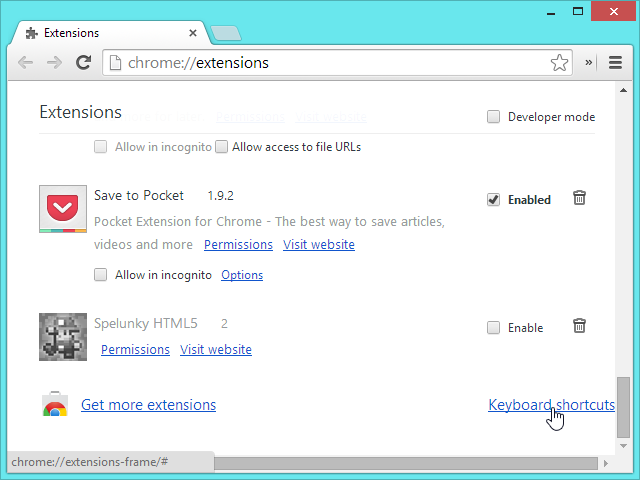Uncheck Enabled for Save to Pocket
640x480 pixels.
tap(493, 200)
